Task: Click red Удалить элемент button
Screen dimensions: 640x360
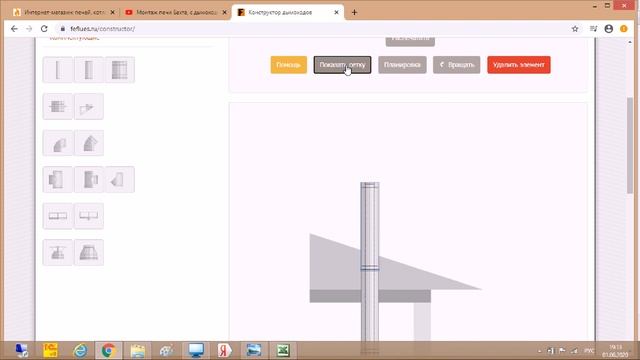Action: click(519, 65)
